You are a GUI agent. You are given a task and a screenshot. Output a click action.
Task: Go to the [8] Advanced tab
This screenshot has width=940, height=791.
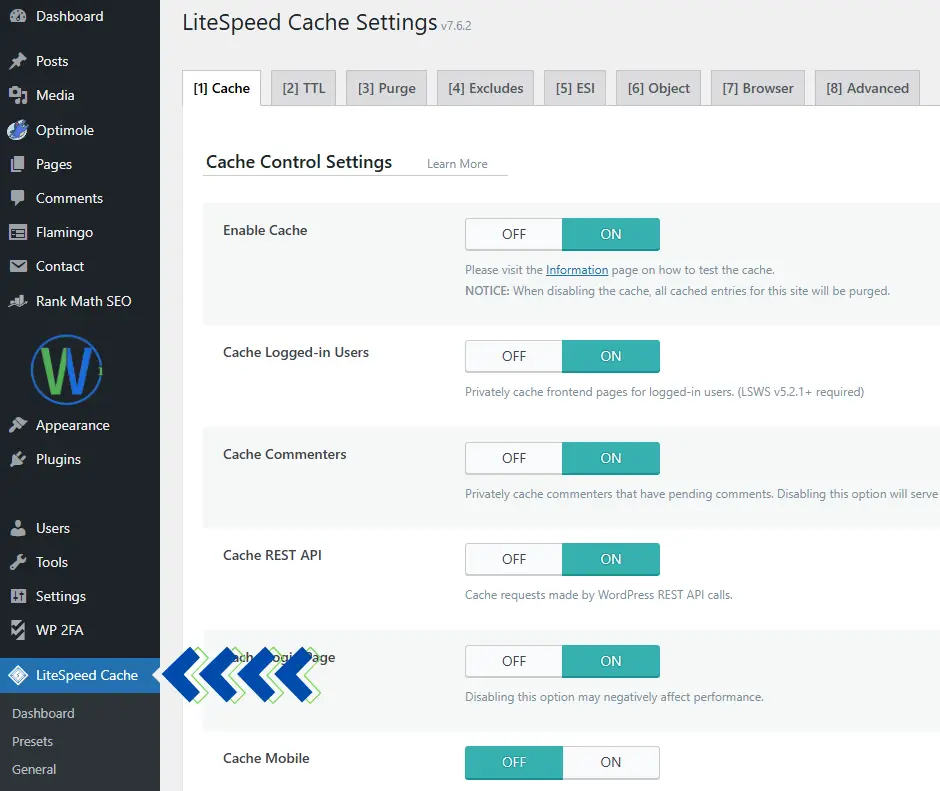pos(867,88)
